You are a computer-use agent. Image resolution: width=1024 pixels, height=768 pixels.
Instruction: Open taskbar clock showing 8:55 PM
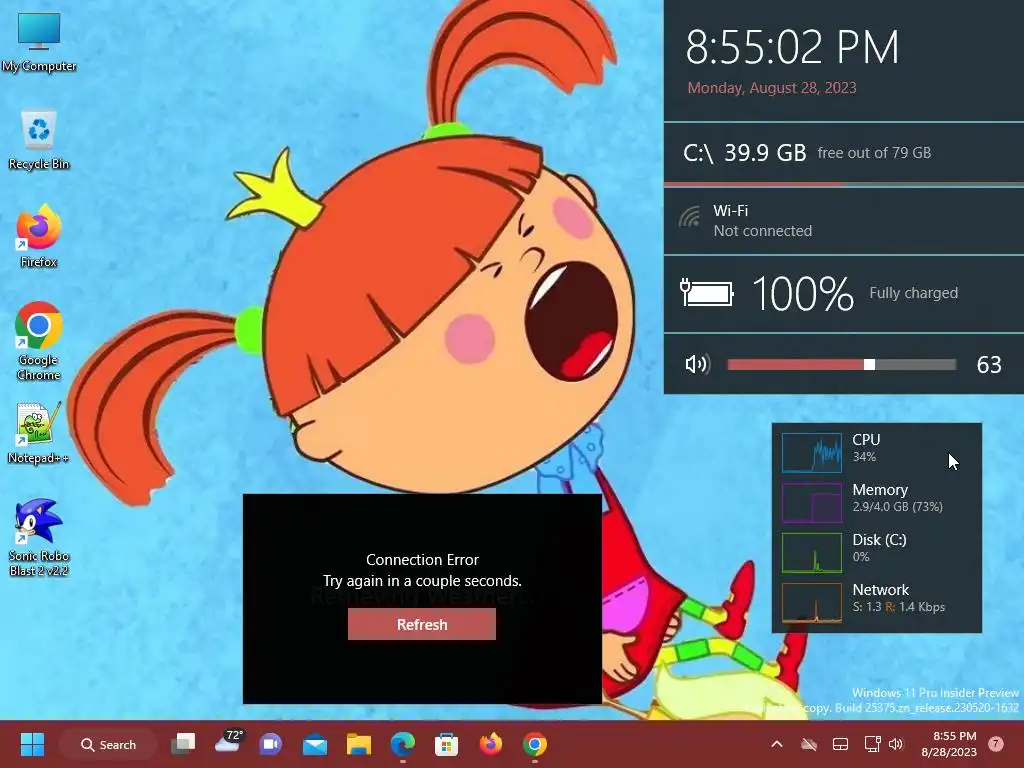(949, 744)
